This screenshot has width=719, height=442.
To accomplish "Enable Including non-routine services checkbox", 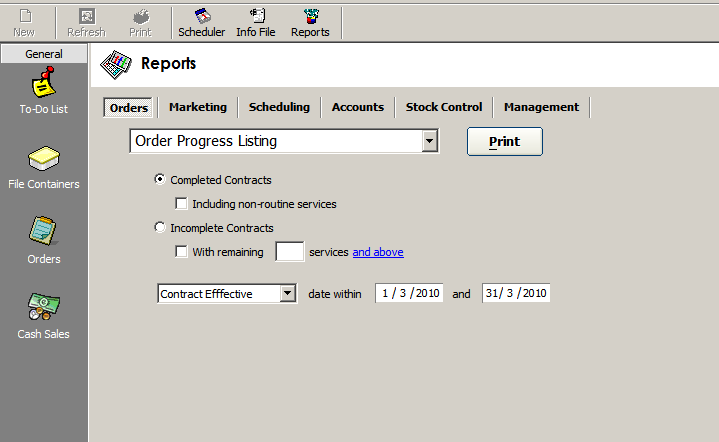I will (x=182, y=204).
